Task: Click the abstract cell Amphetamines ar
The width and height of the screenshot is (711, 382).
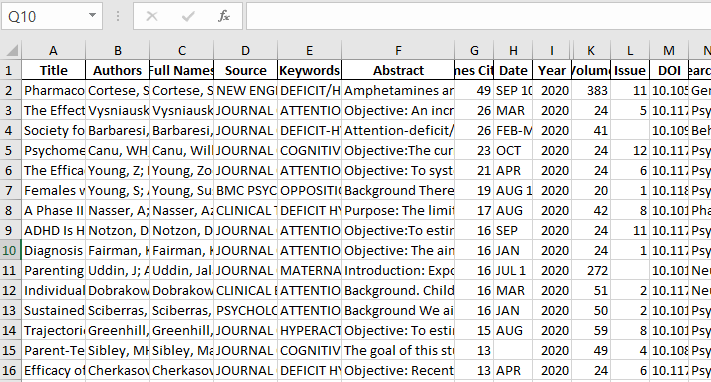Action: click(398, 91)
